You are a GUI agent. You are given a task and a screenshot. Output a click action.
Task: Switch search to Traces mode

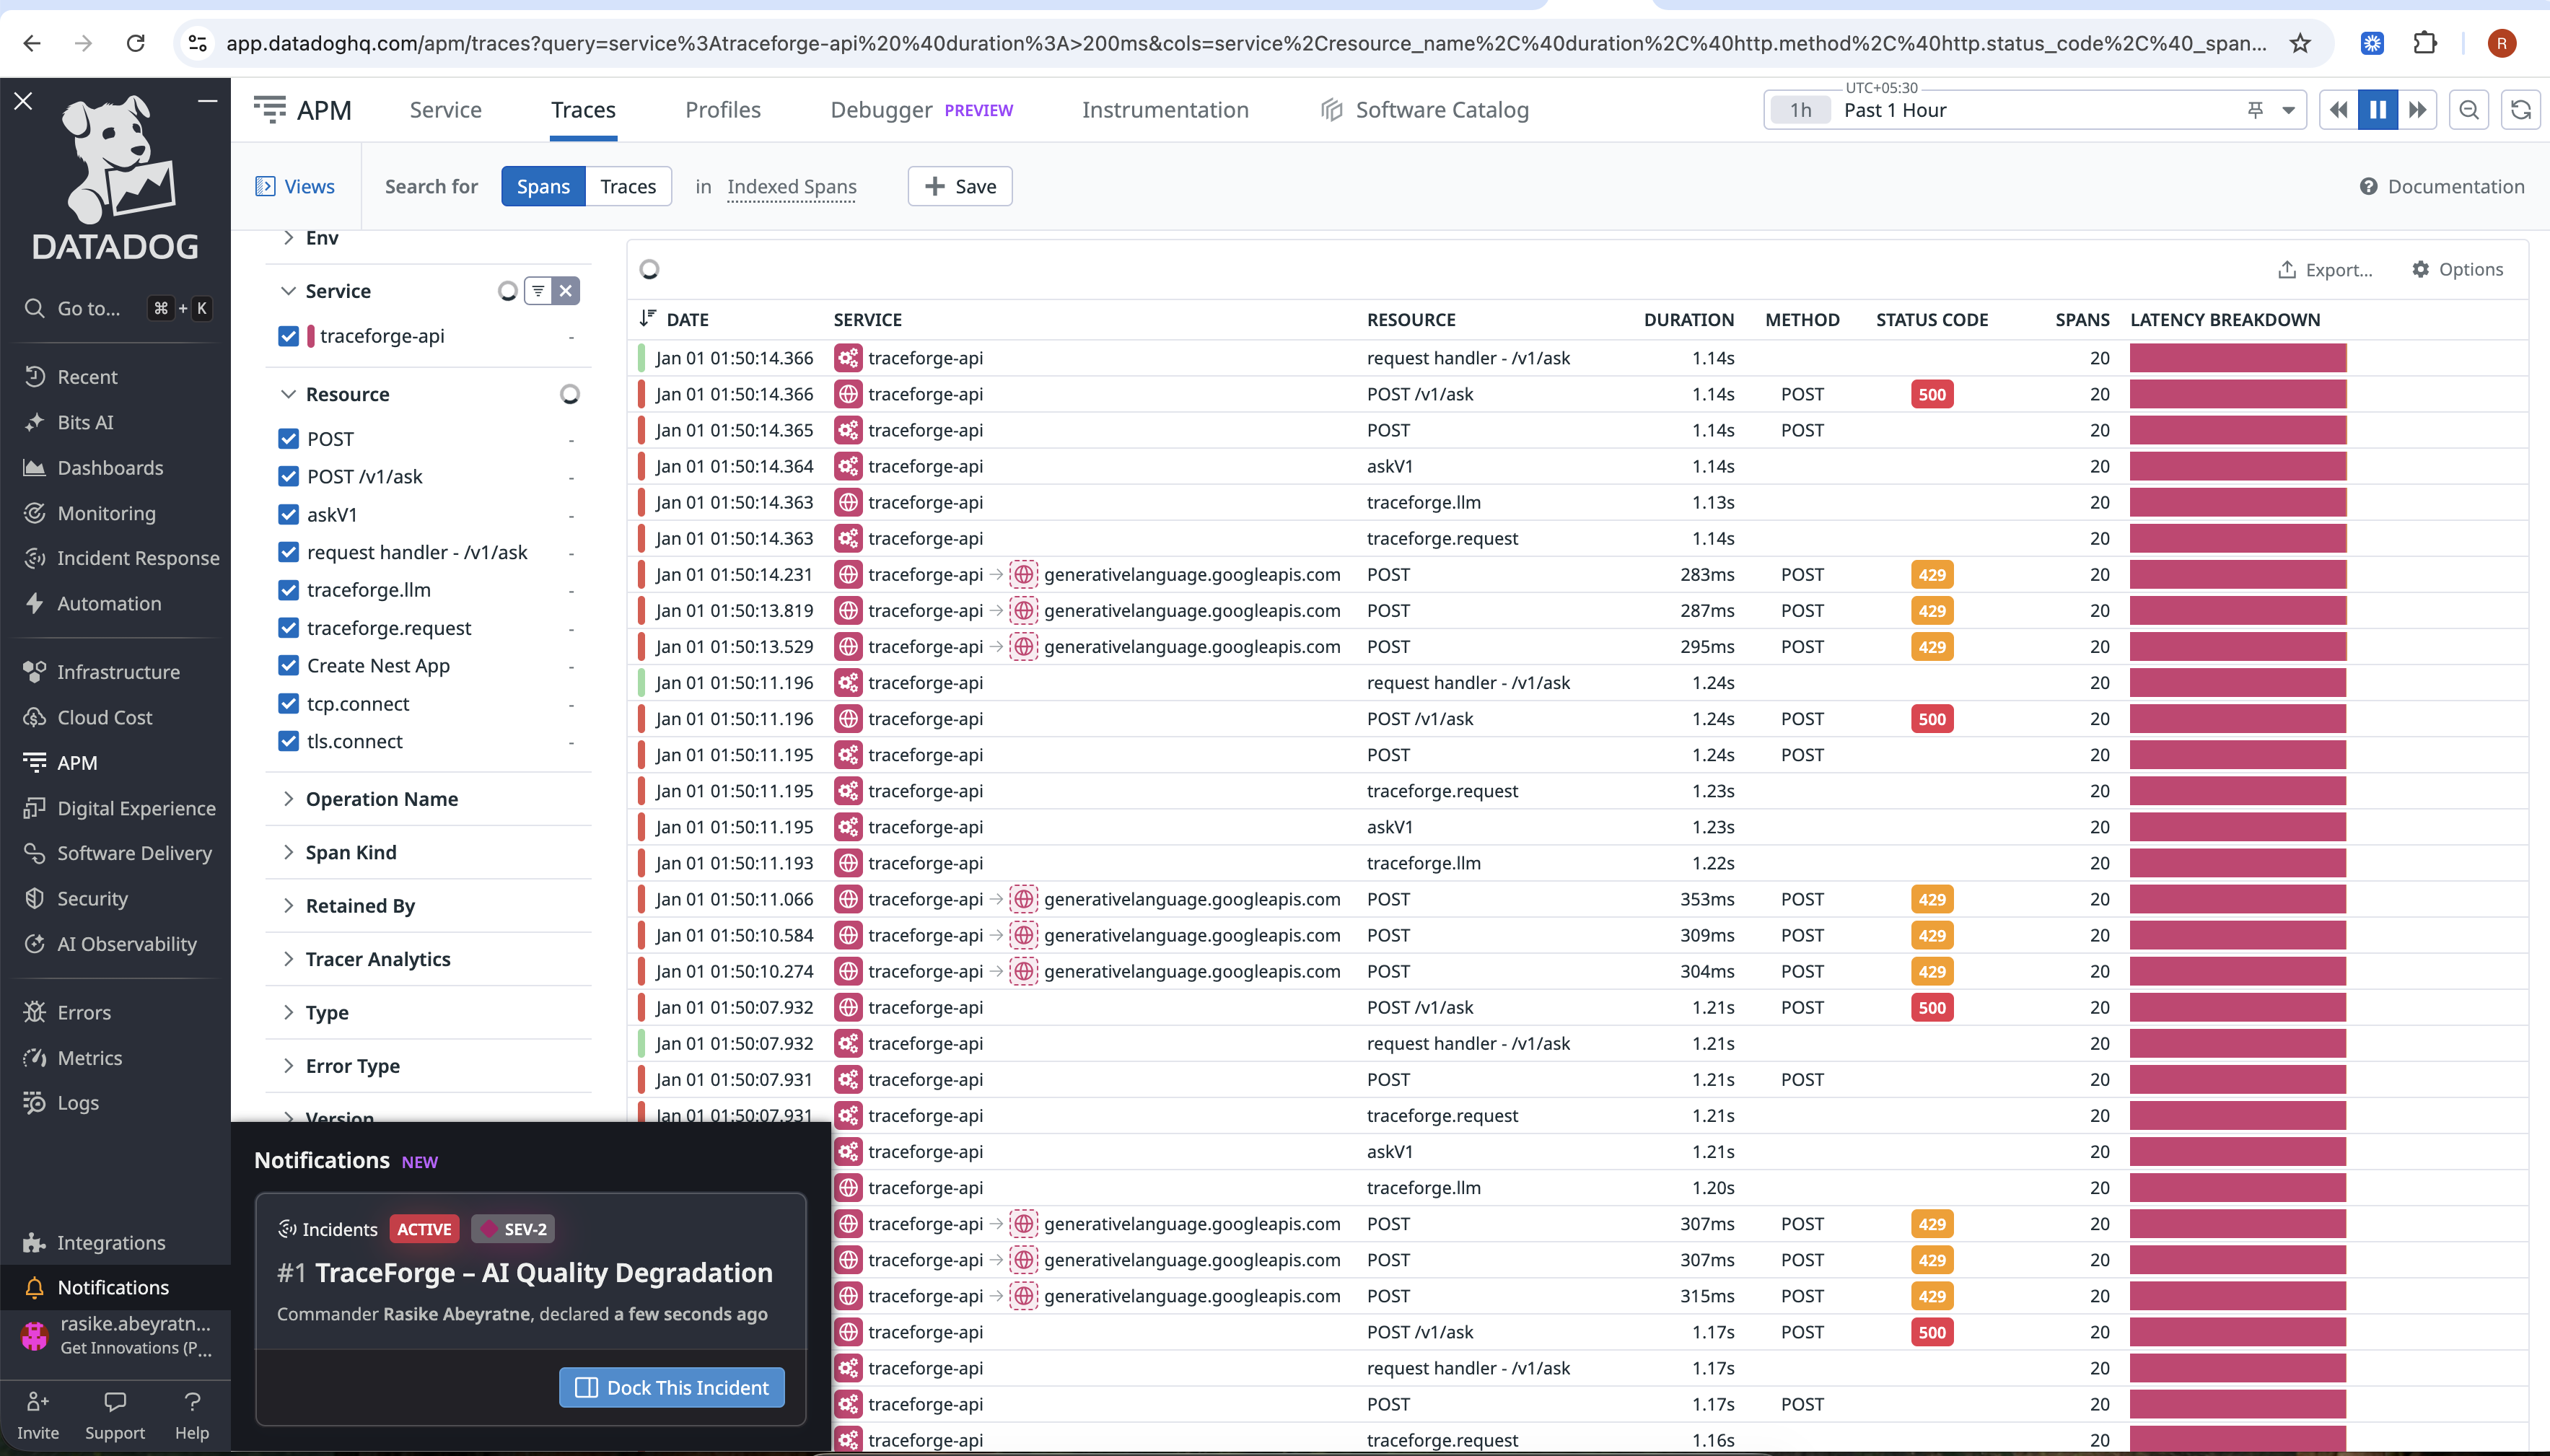point(628,187)
